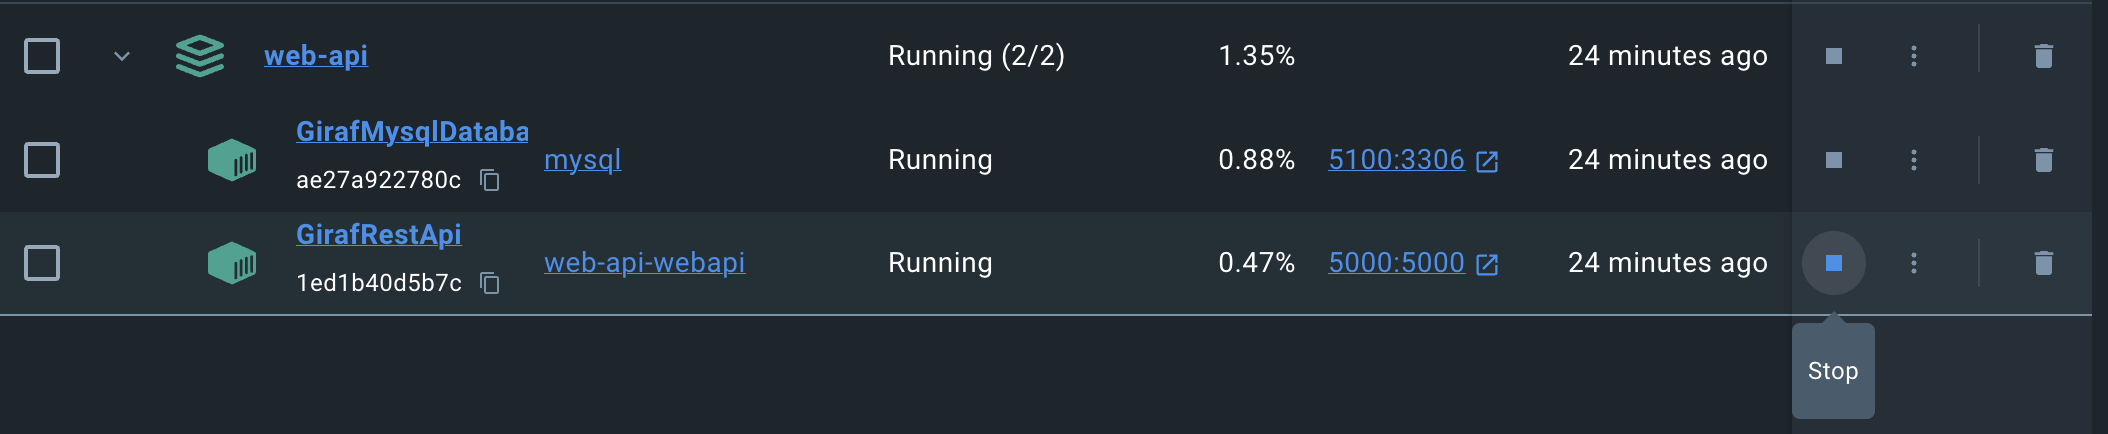The width and height of the screenshot is (2108, 434).
Task: Collapse the web-api stack chevron
Action: (122, 56)
